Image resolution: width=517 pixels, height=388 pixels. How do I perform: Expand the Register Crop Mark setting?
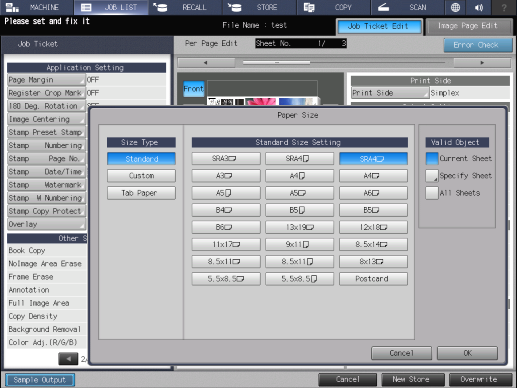click(x=46, y=93)
